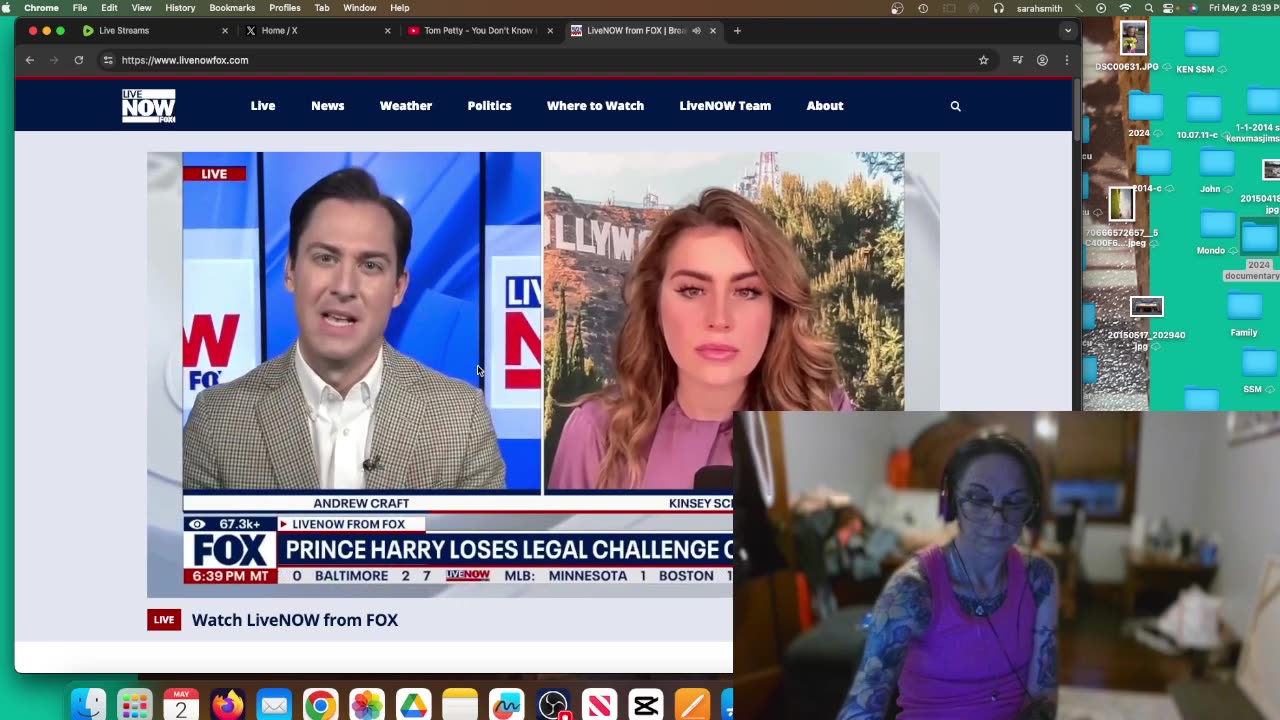Open search on the LiveNOW site
The width and height of the screenshot is (1280, 720).
(x=955, y=106)
